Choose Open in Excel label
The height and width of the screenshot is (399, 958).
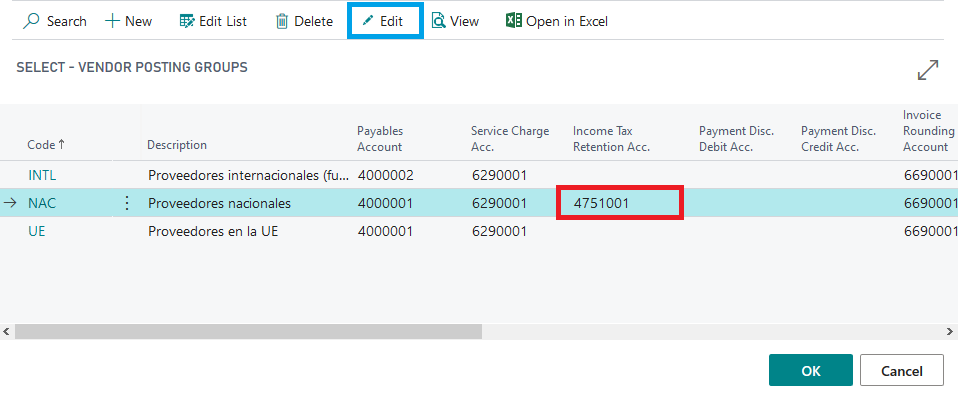[567, 21]
